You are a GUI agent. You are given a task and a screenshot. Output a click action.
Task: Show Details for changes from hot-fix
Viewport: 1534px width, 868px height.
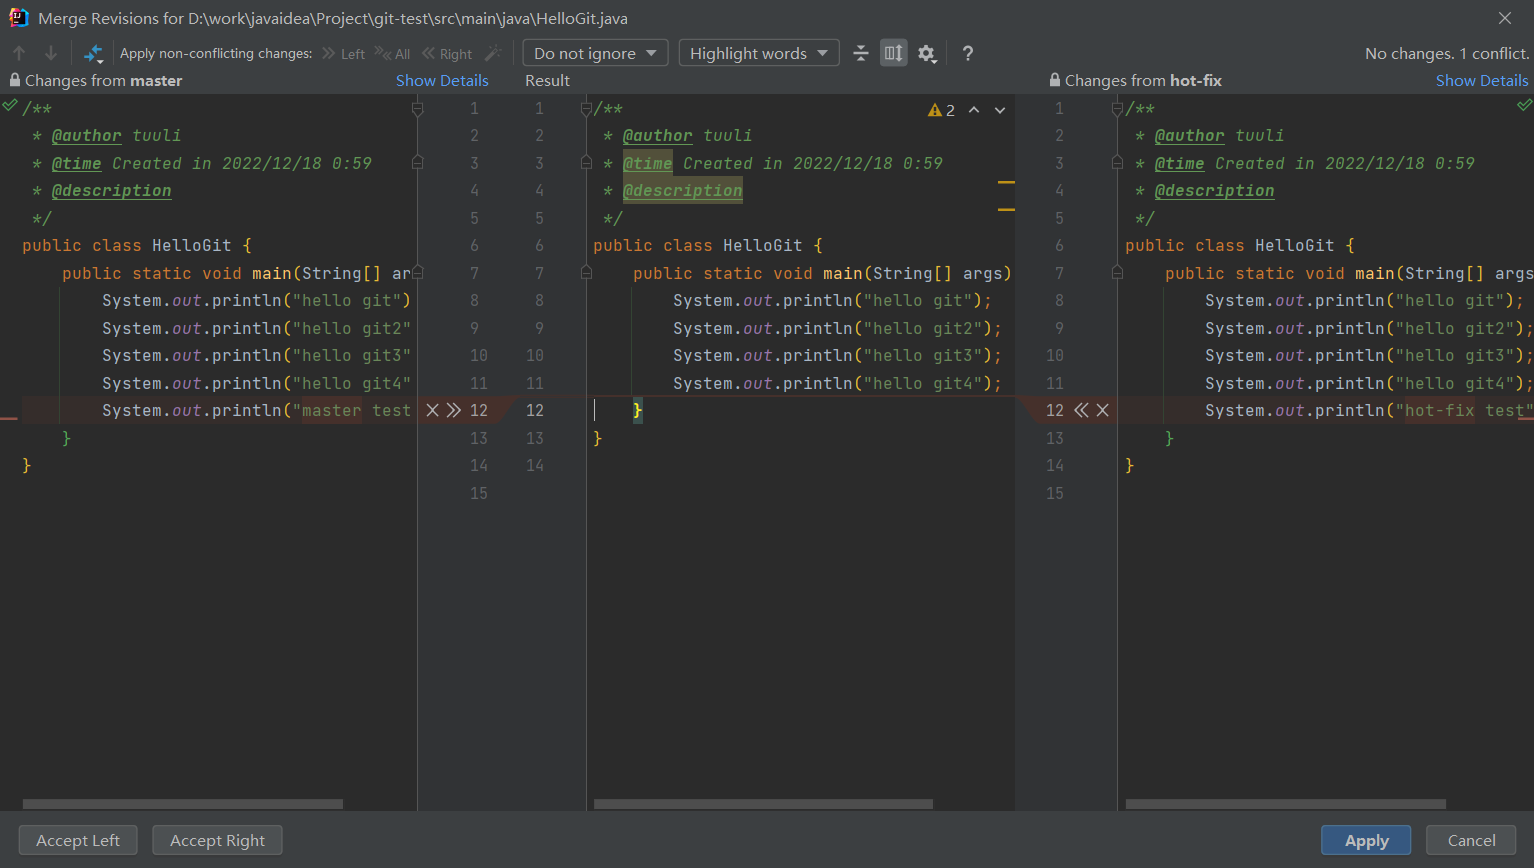(x=1481, y=81)
